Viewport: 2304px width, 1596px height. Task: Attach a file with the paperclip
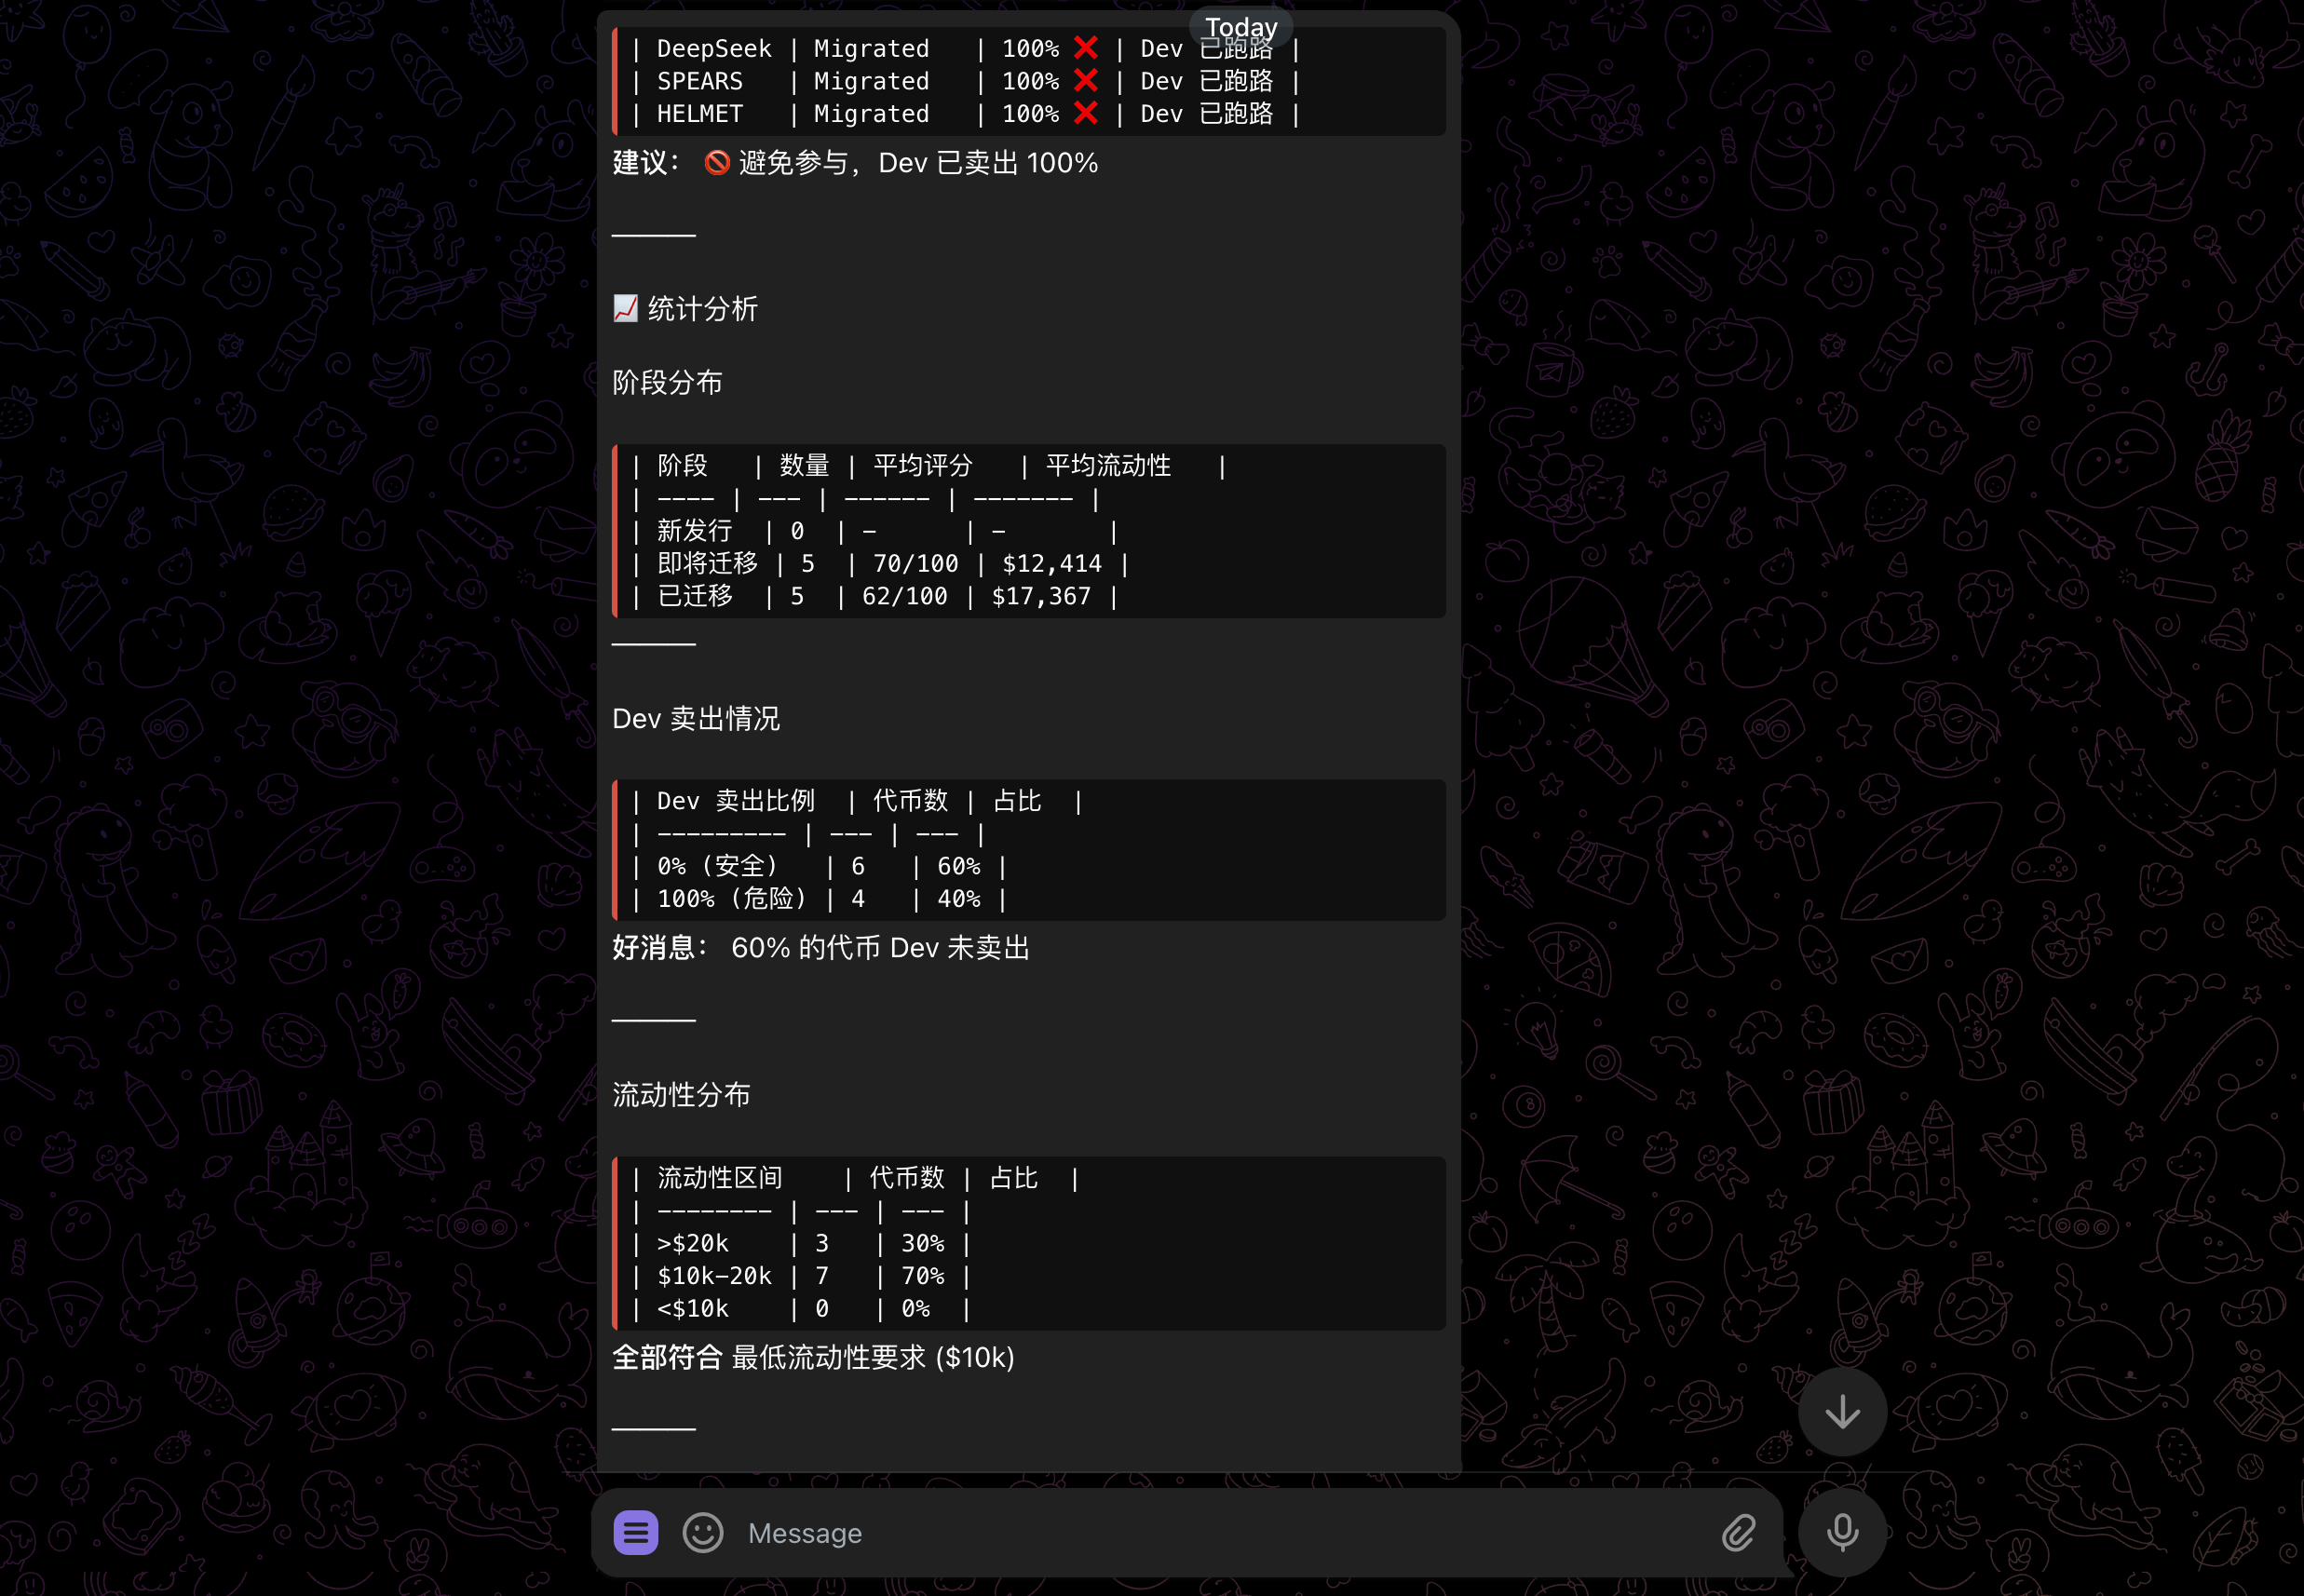(1738, 1532)
